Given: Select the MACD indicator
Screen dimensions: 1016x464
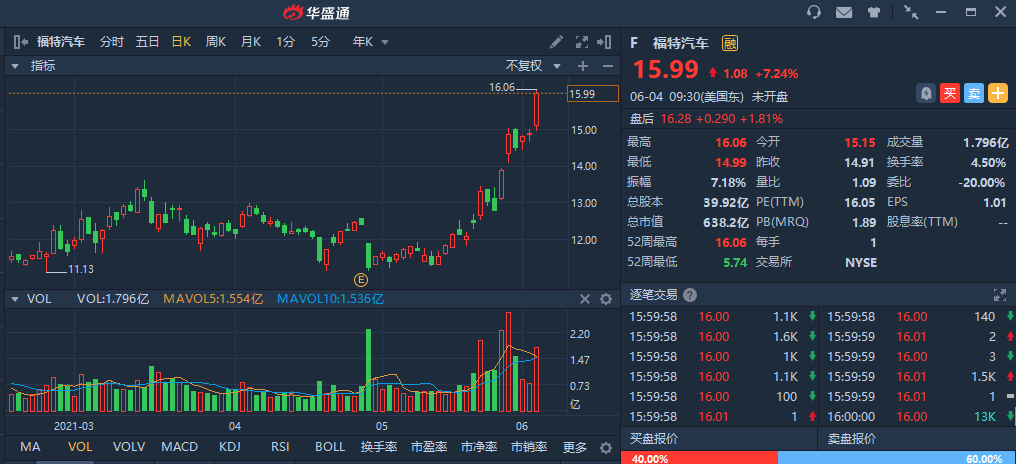Looking at the screenshot, I should (179, 447).
